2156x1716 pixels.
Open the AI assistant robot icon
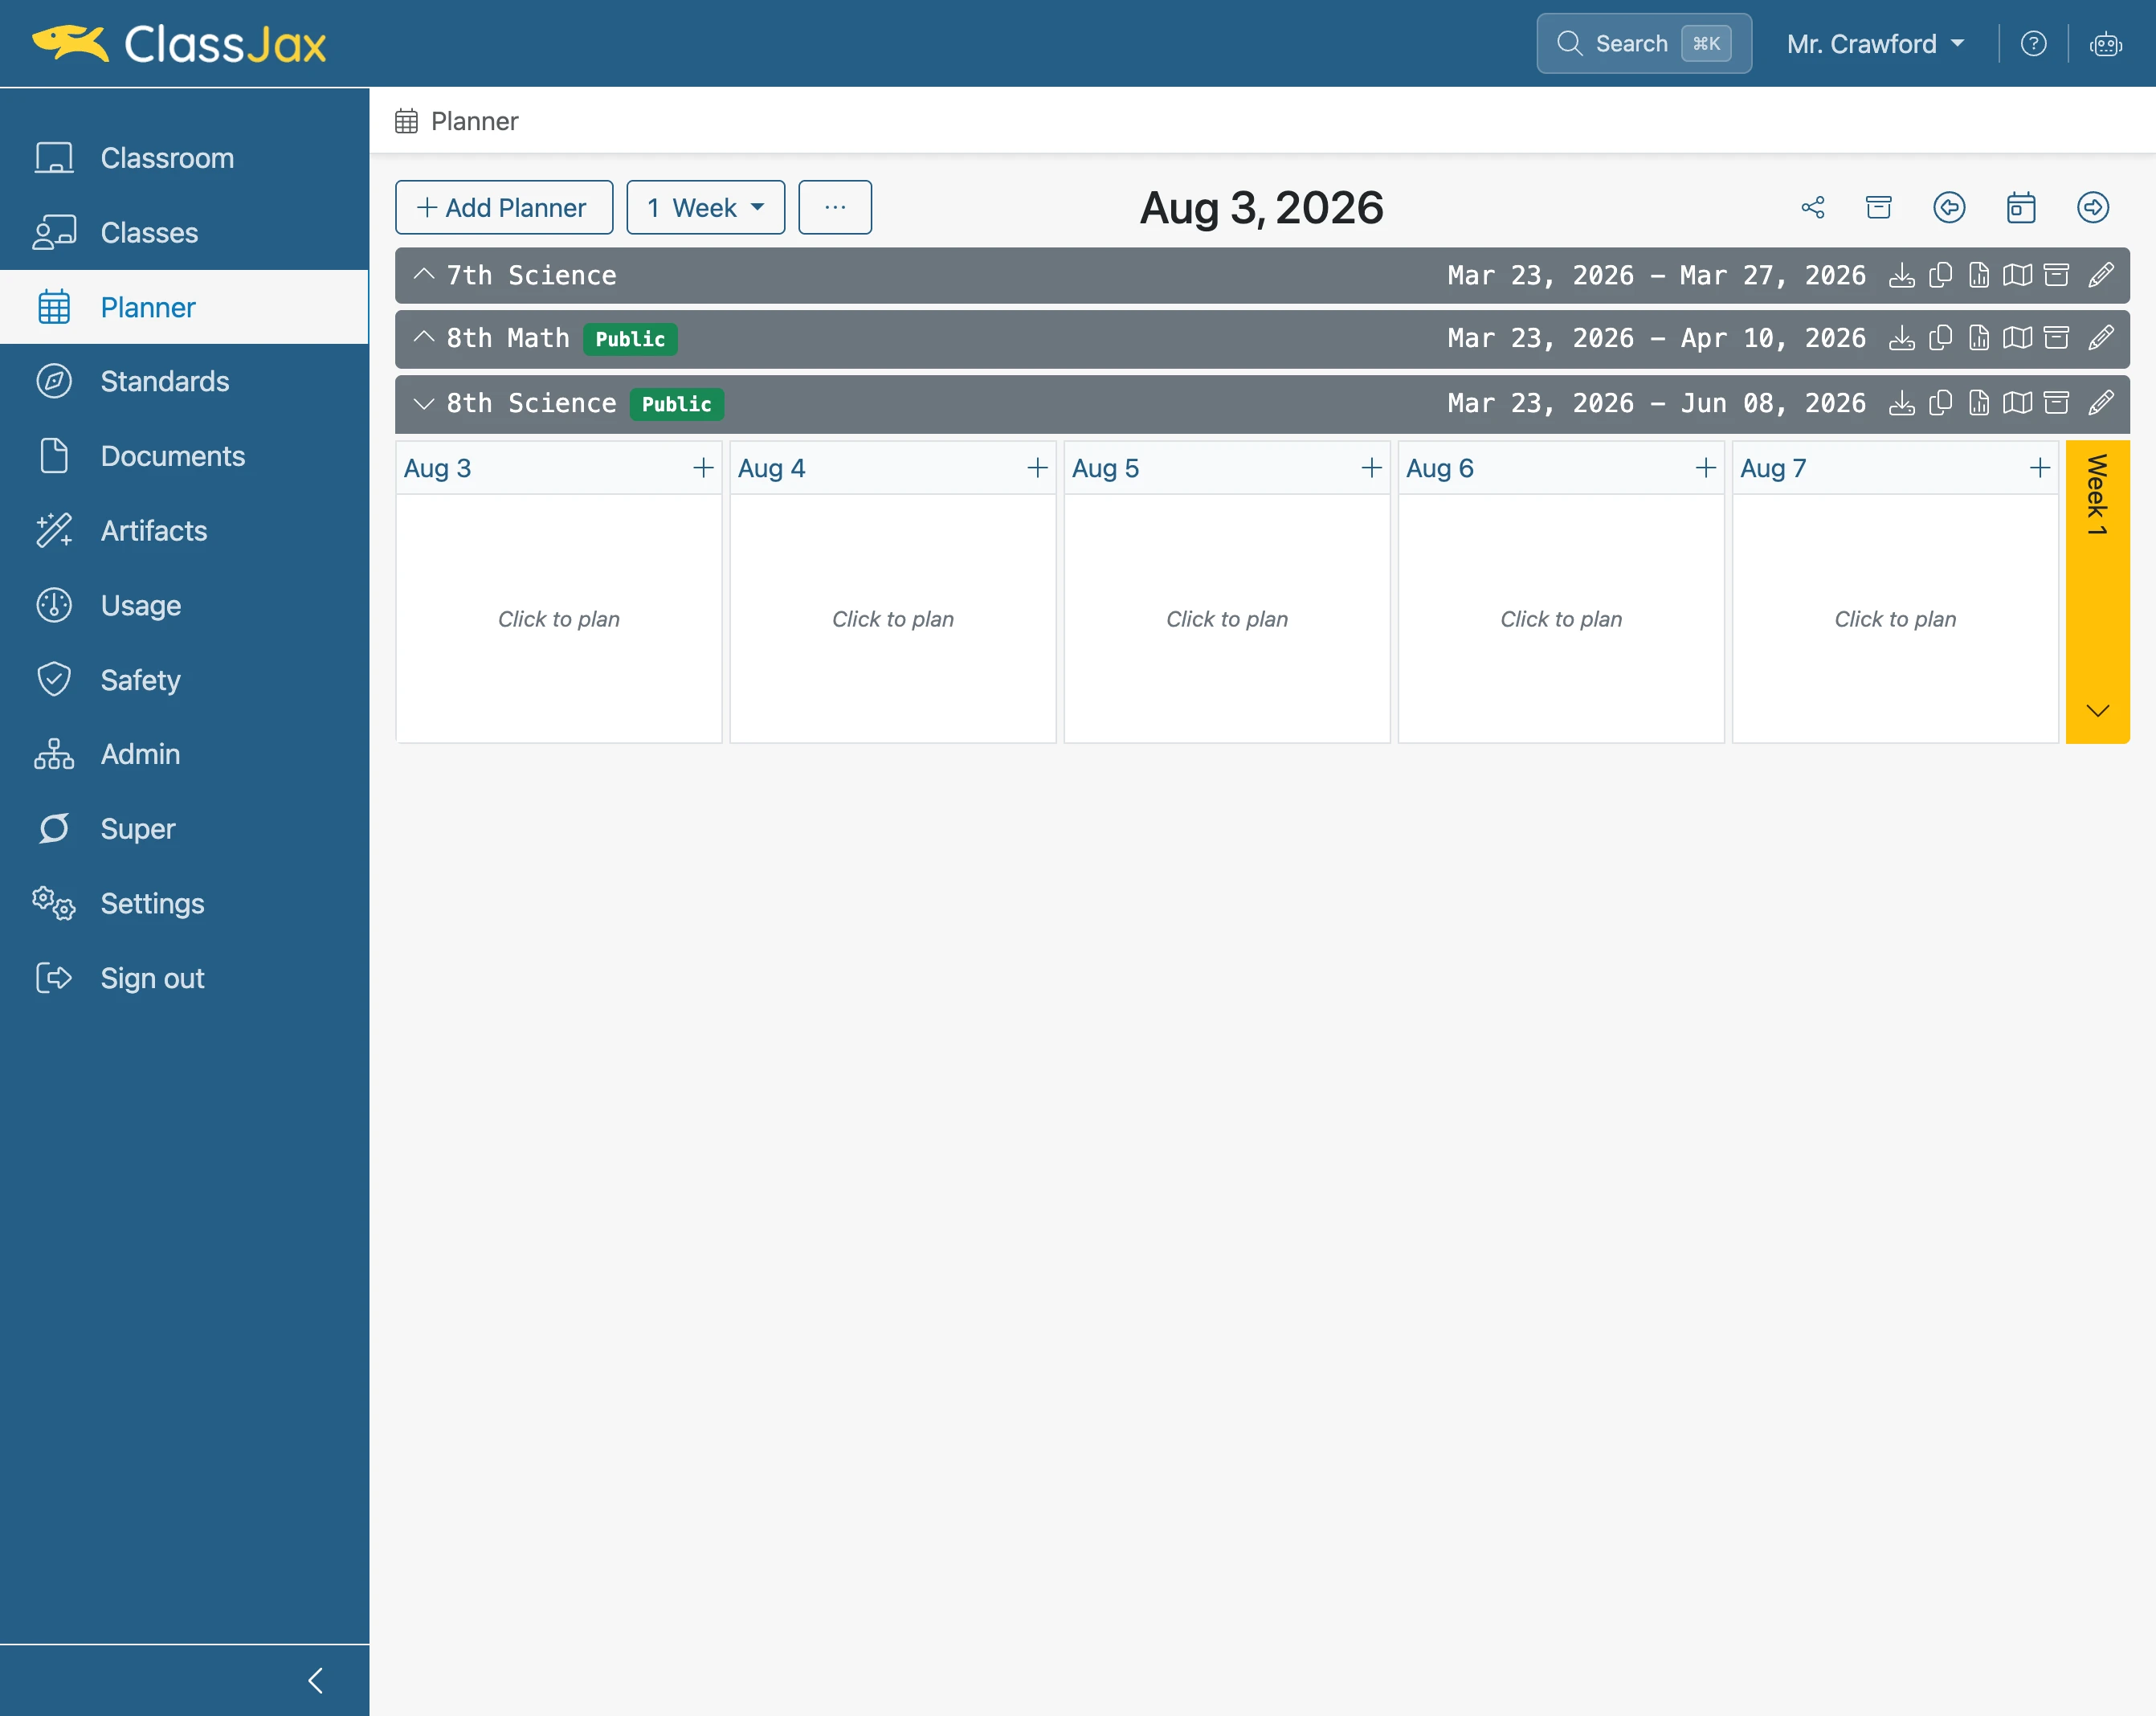[2106, 44]
